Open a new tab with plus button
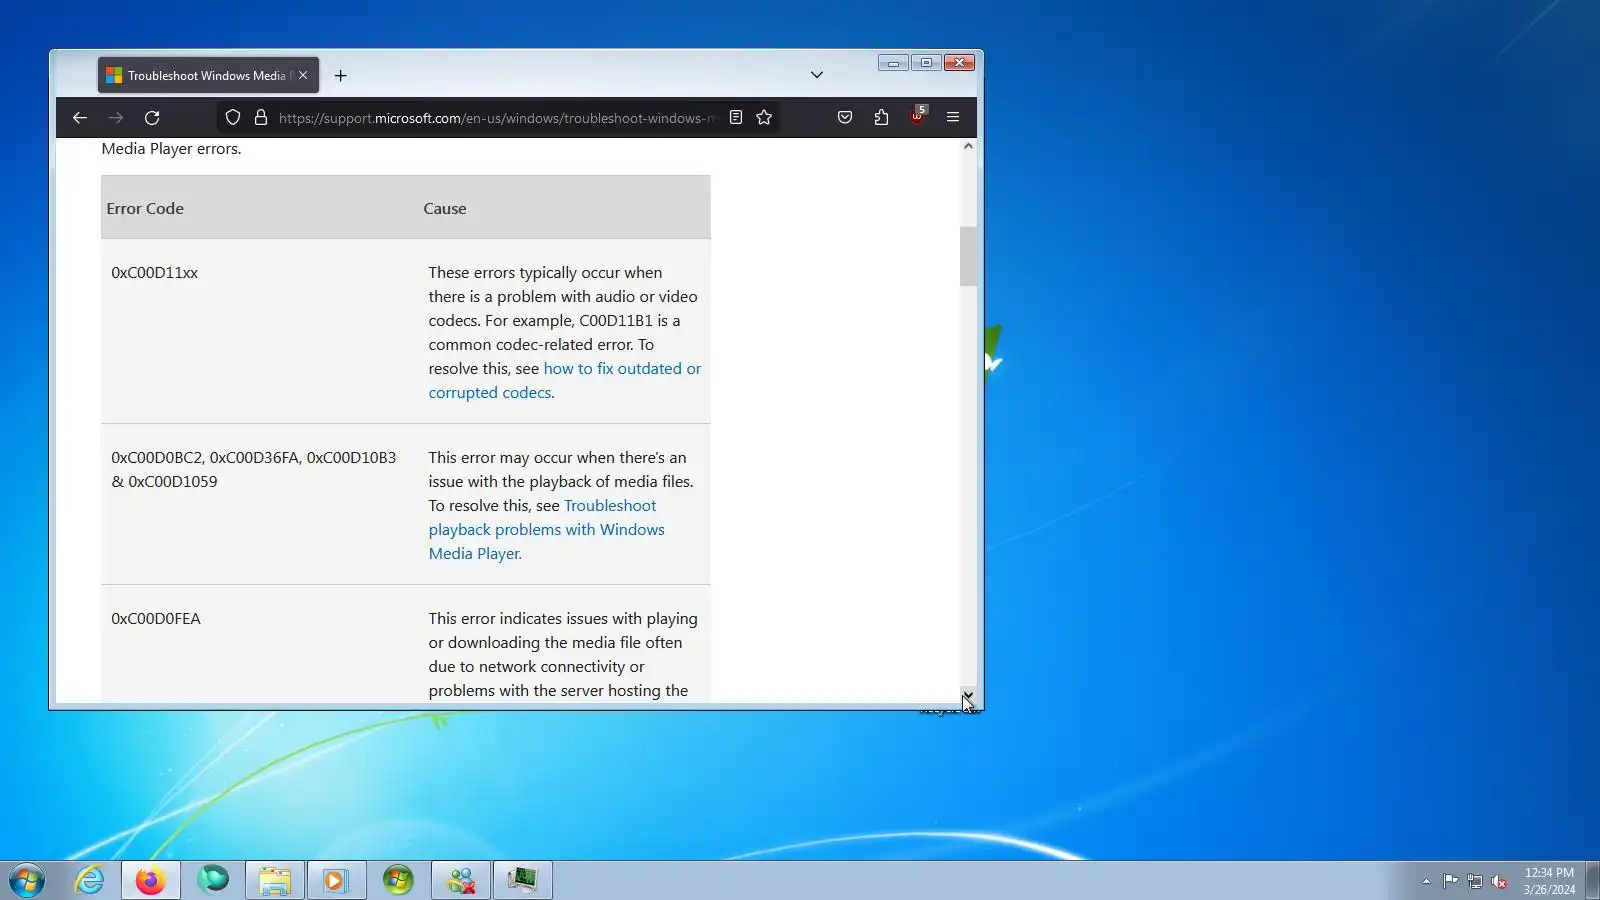Image resolution: width=1600 pixels, height=900 pixels. tap(341, 76)
